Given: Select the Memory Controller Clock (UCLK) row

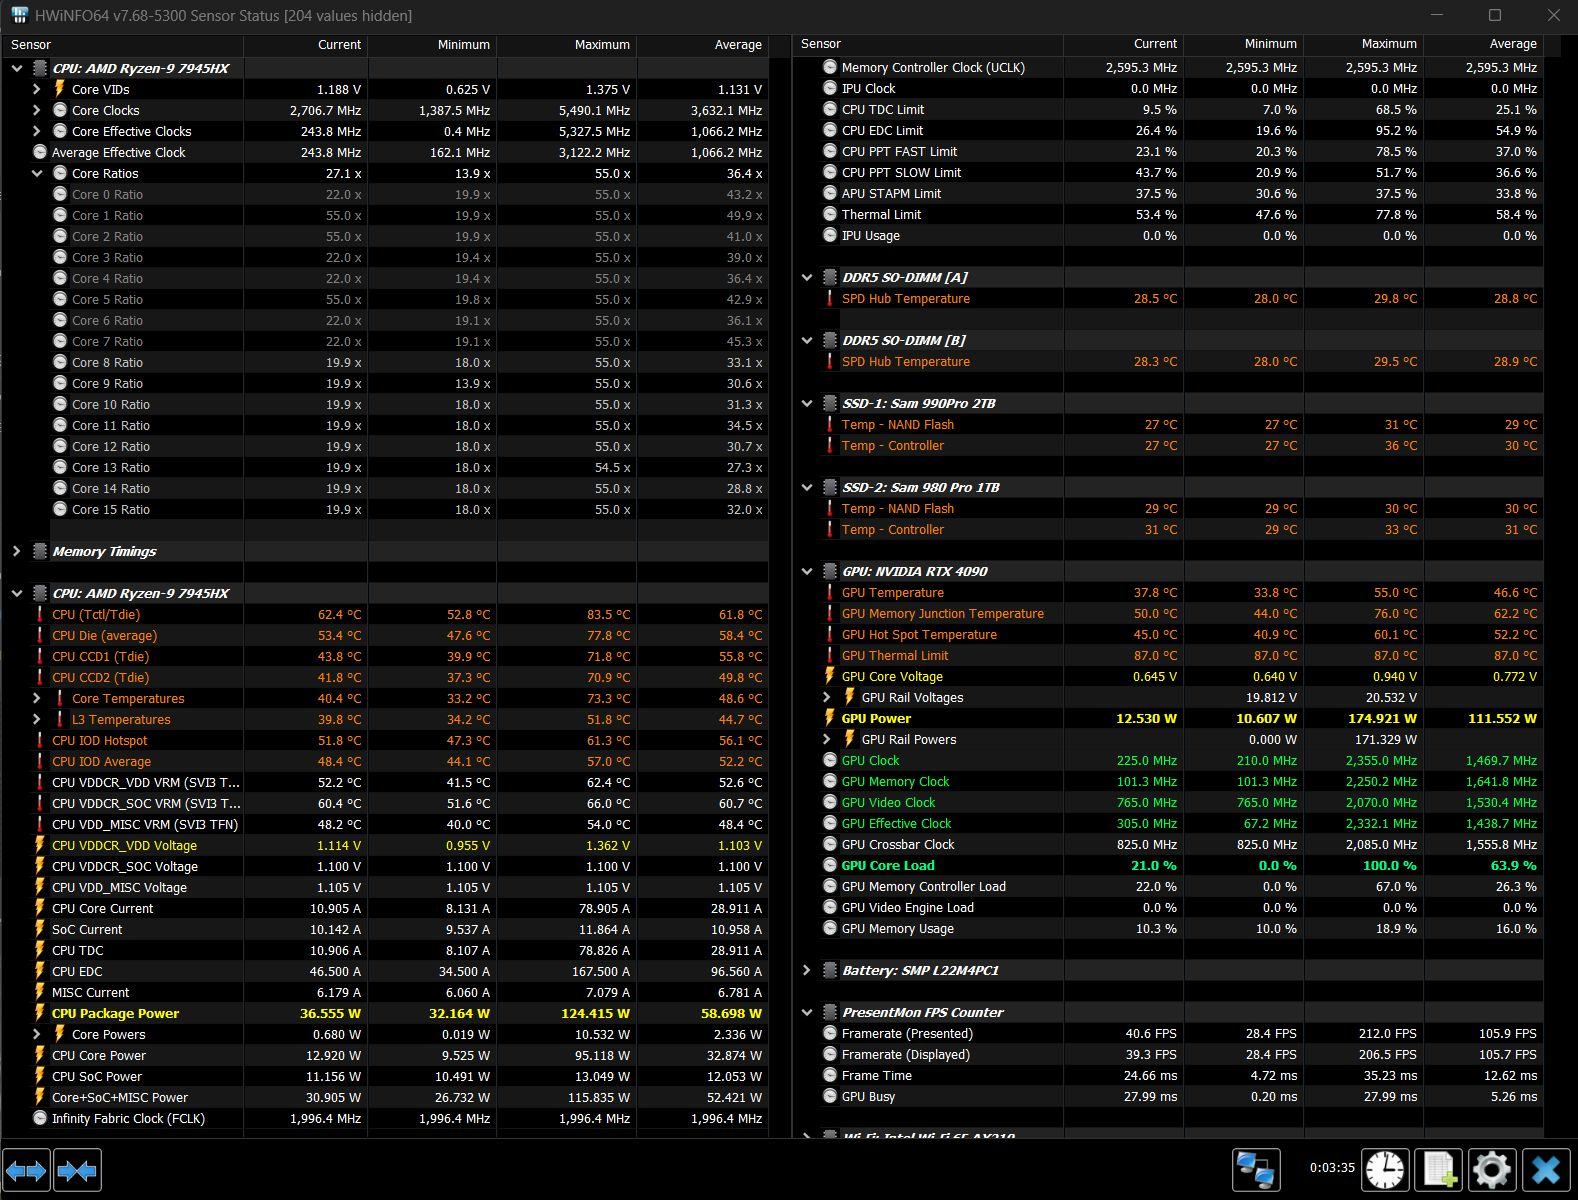Looking at the screenshot, I should [1167, 67].
